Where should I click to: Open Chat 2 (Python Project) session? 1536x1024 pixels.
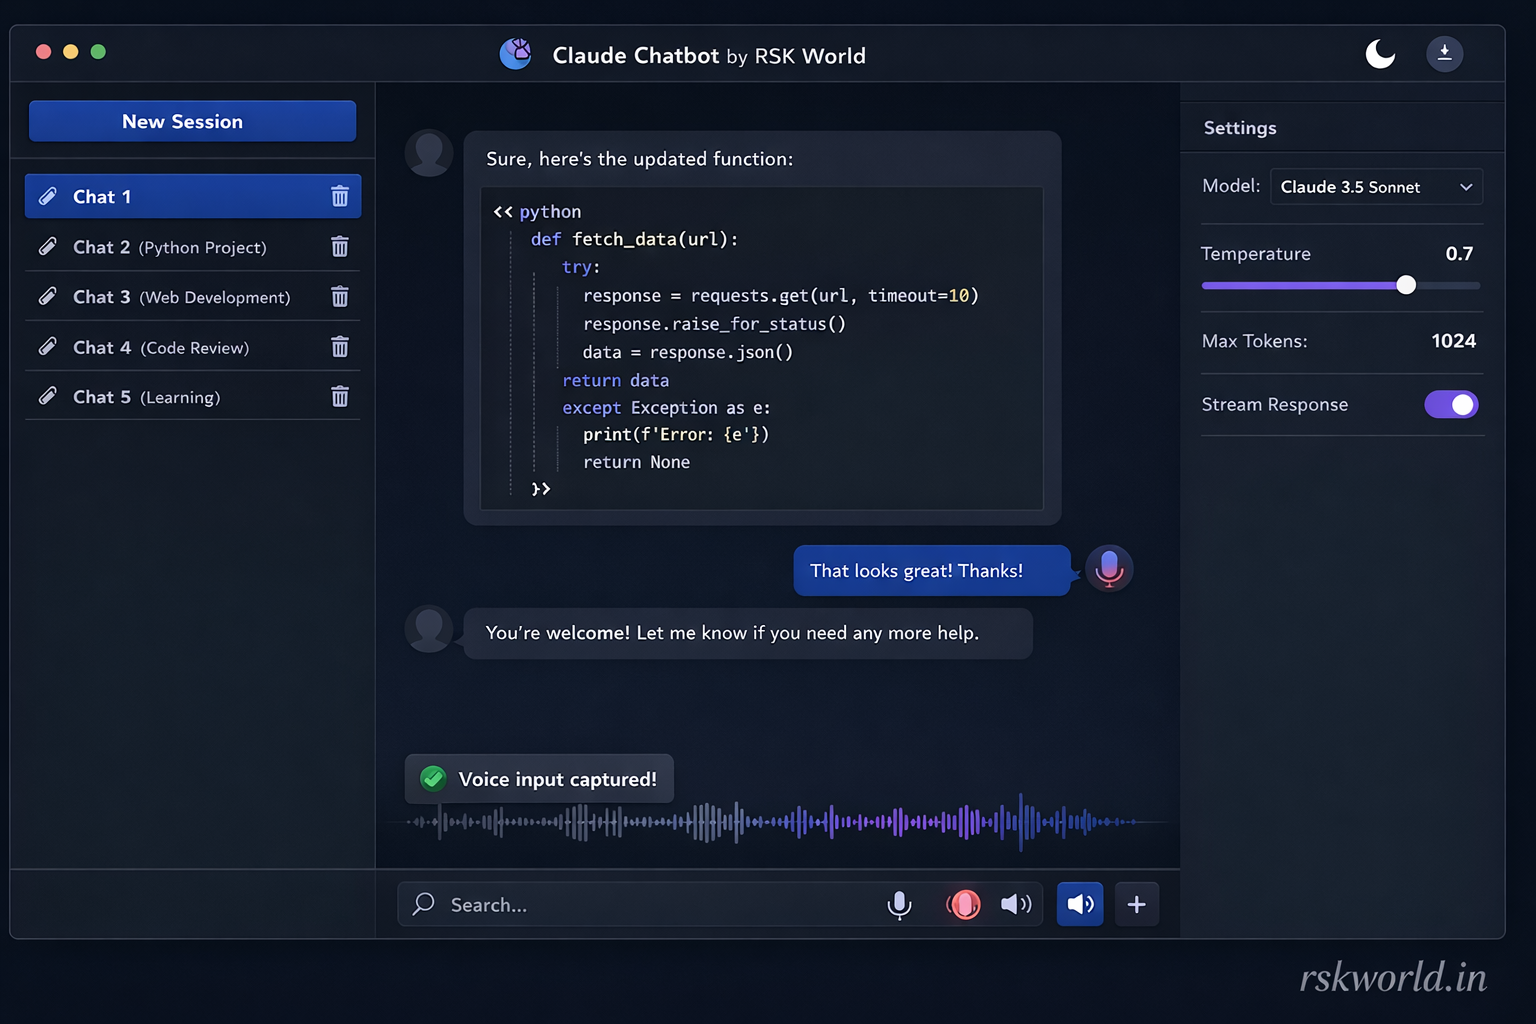point(193,246)
